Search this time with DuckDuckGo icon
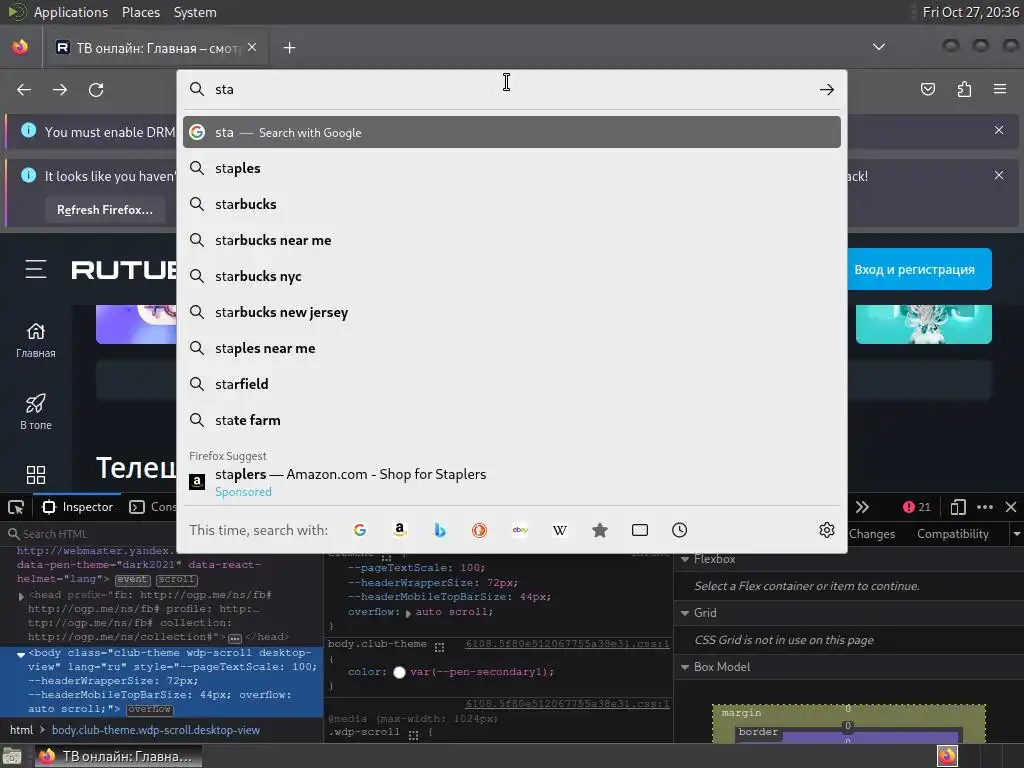Image resolution: width=1024 pixels, height=768 pixels. [x=479, y=530]
